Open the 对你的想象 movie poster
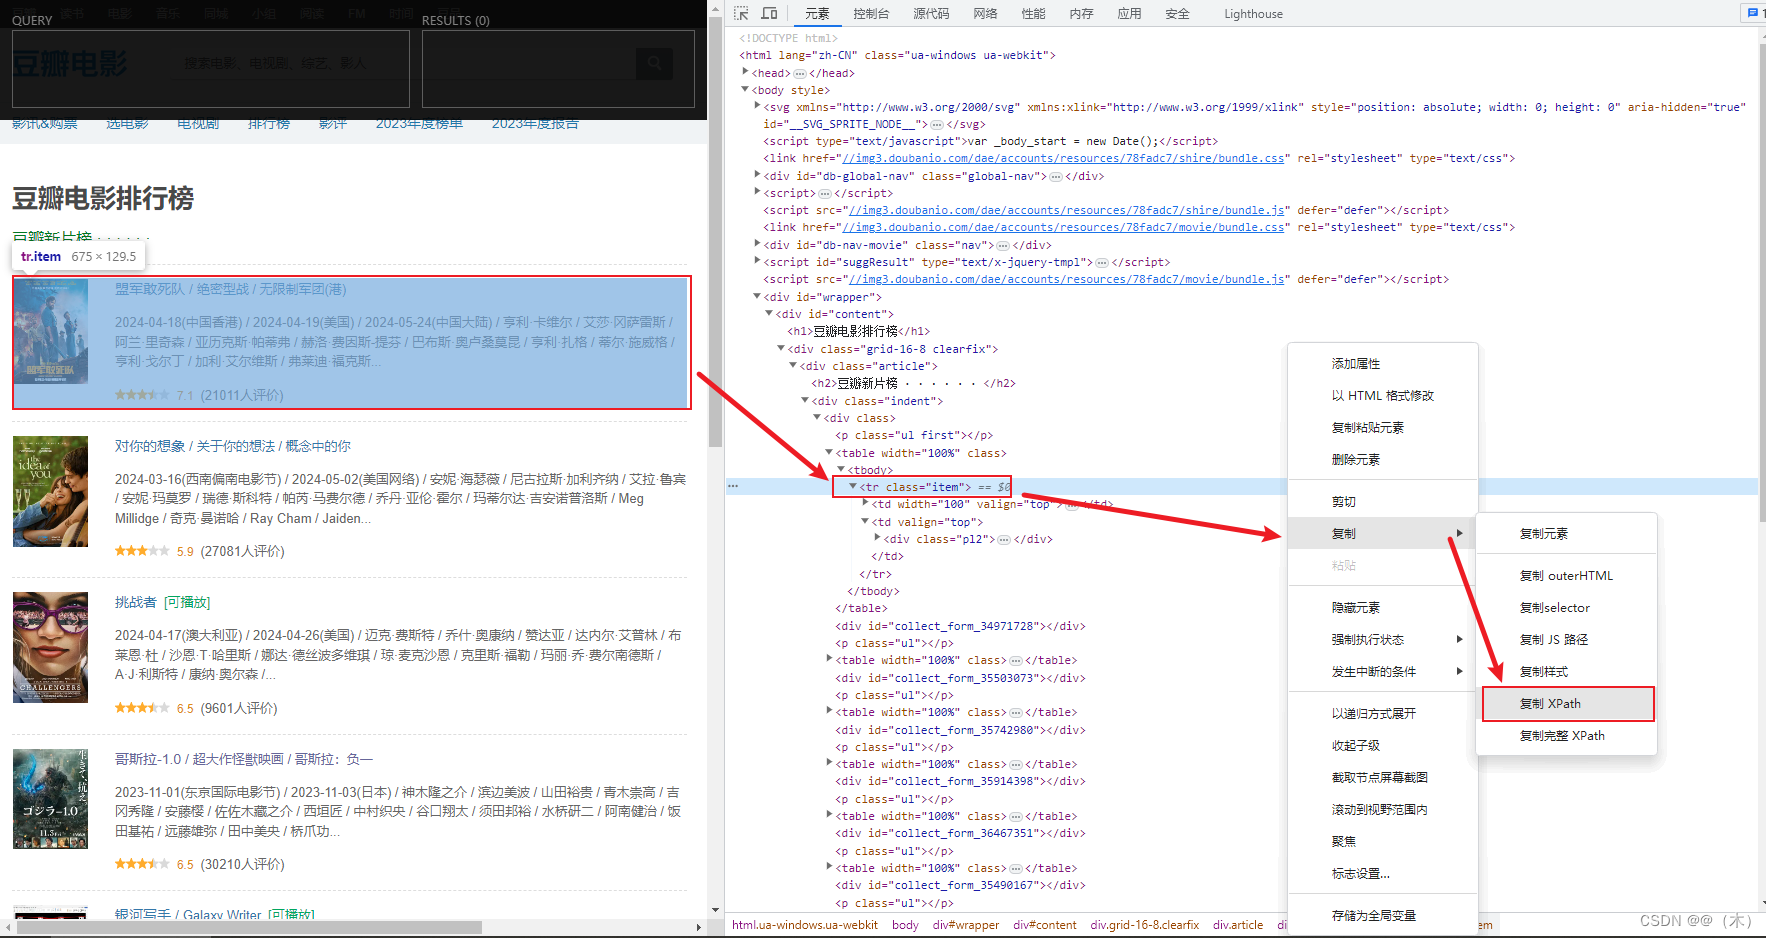Image resolution: width=1766 pixels, height=938 pixels. coord(50,491)
